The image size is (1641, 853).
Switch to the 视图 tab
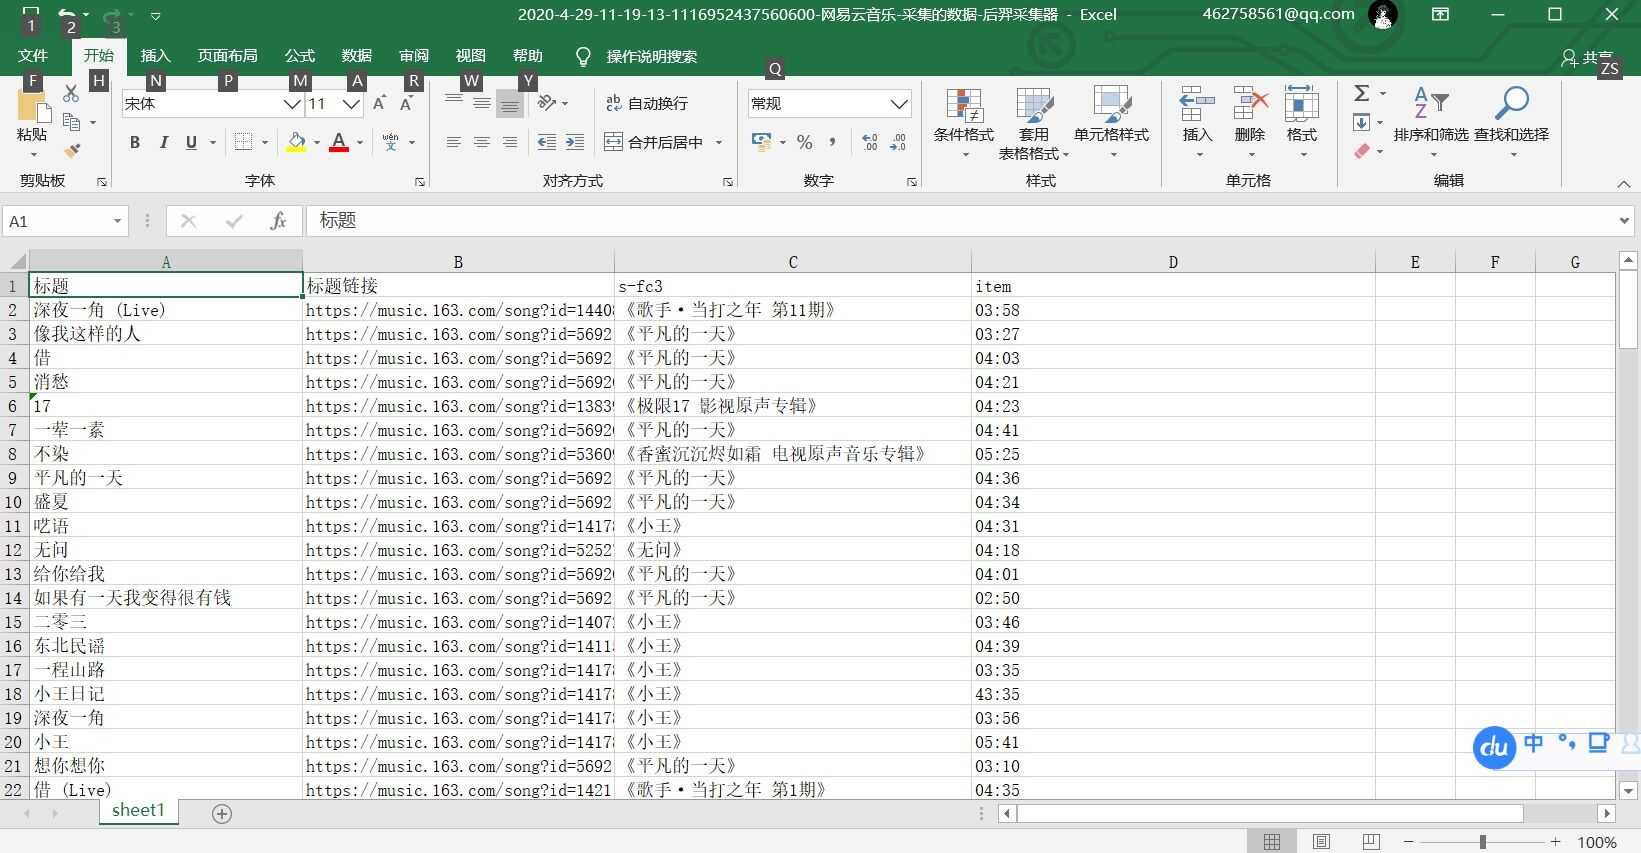click(470, 56)
